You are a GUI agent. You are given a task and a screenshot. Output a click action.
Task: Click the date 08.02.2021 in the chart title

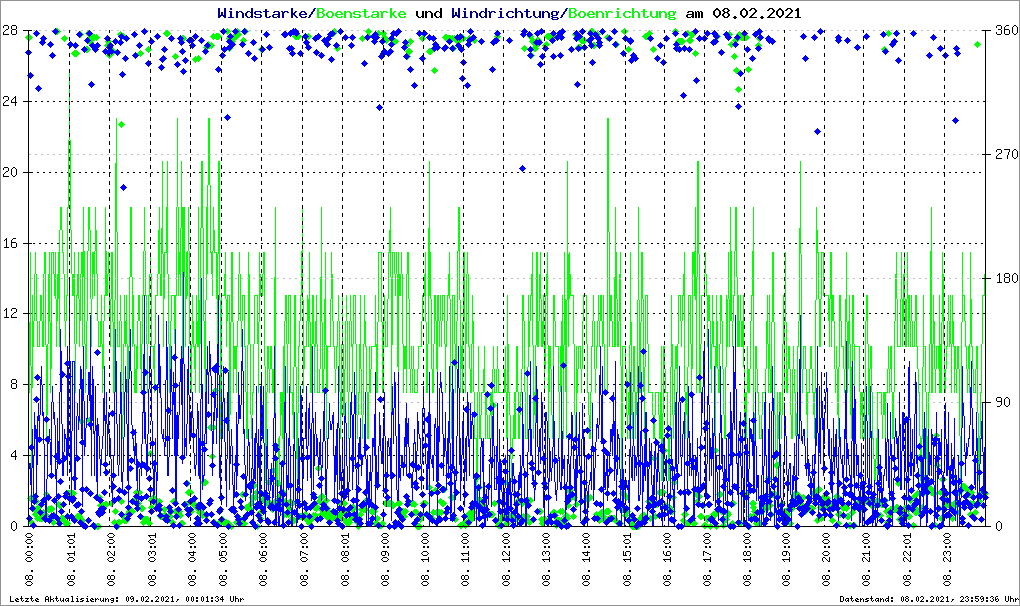(756, 13)
